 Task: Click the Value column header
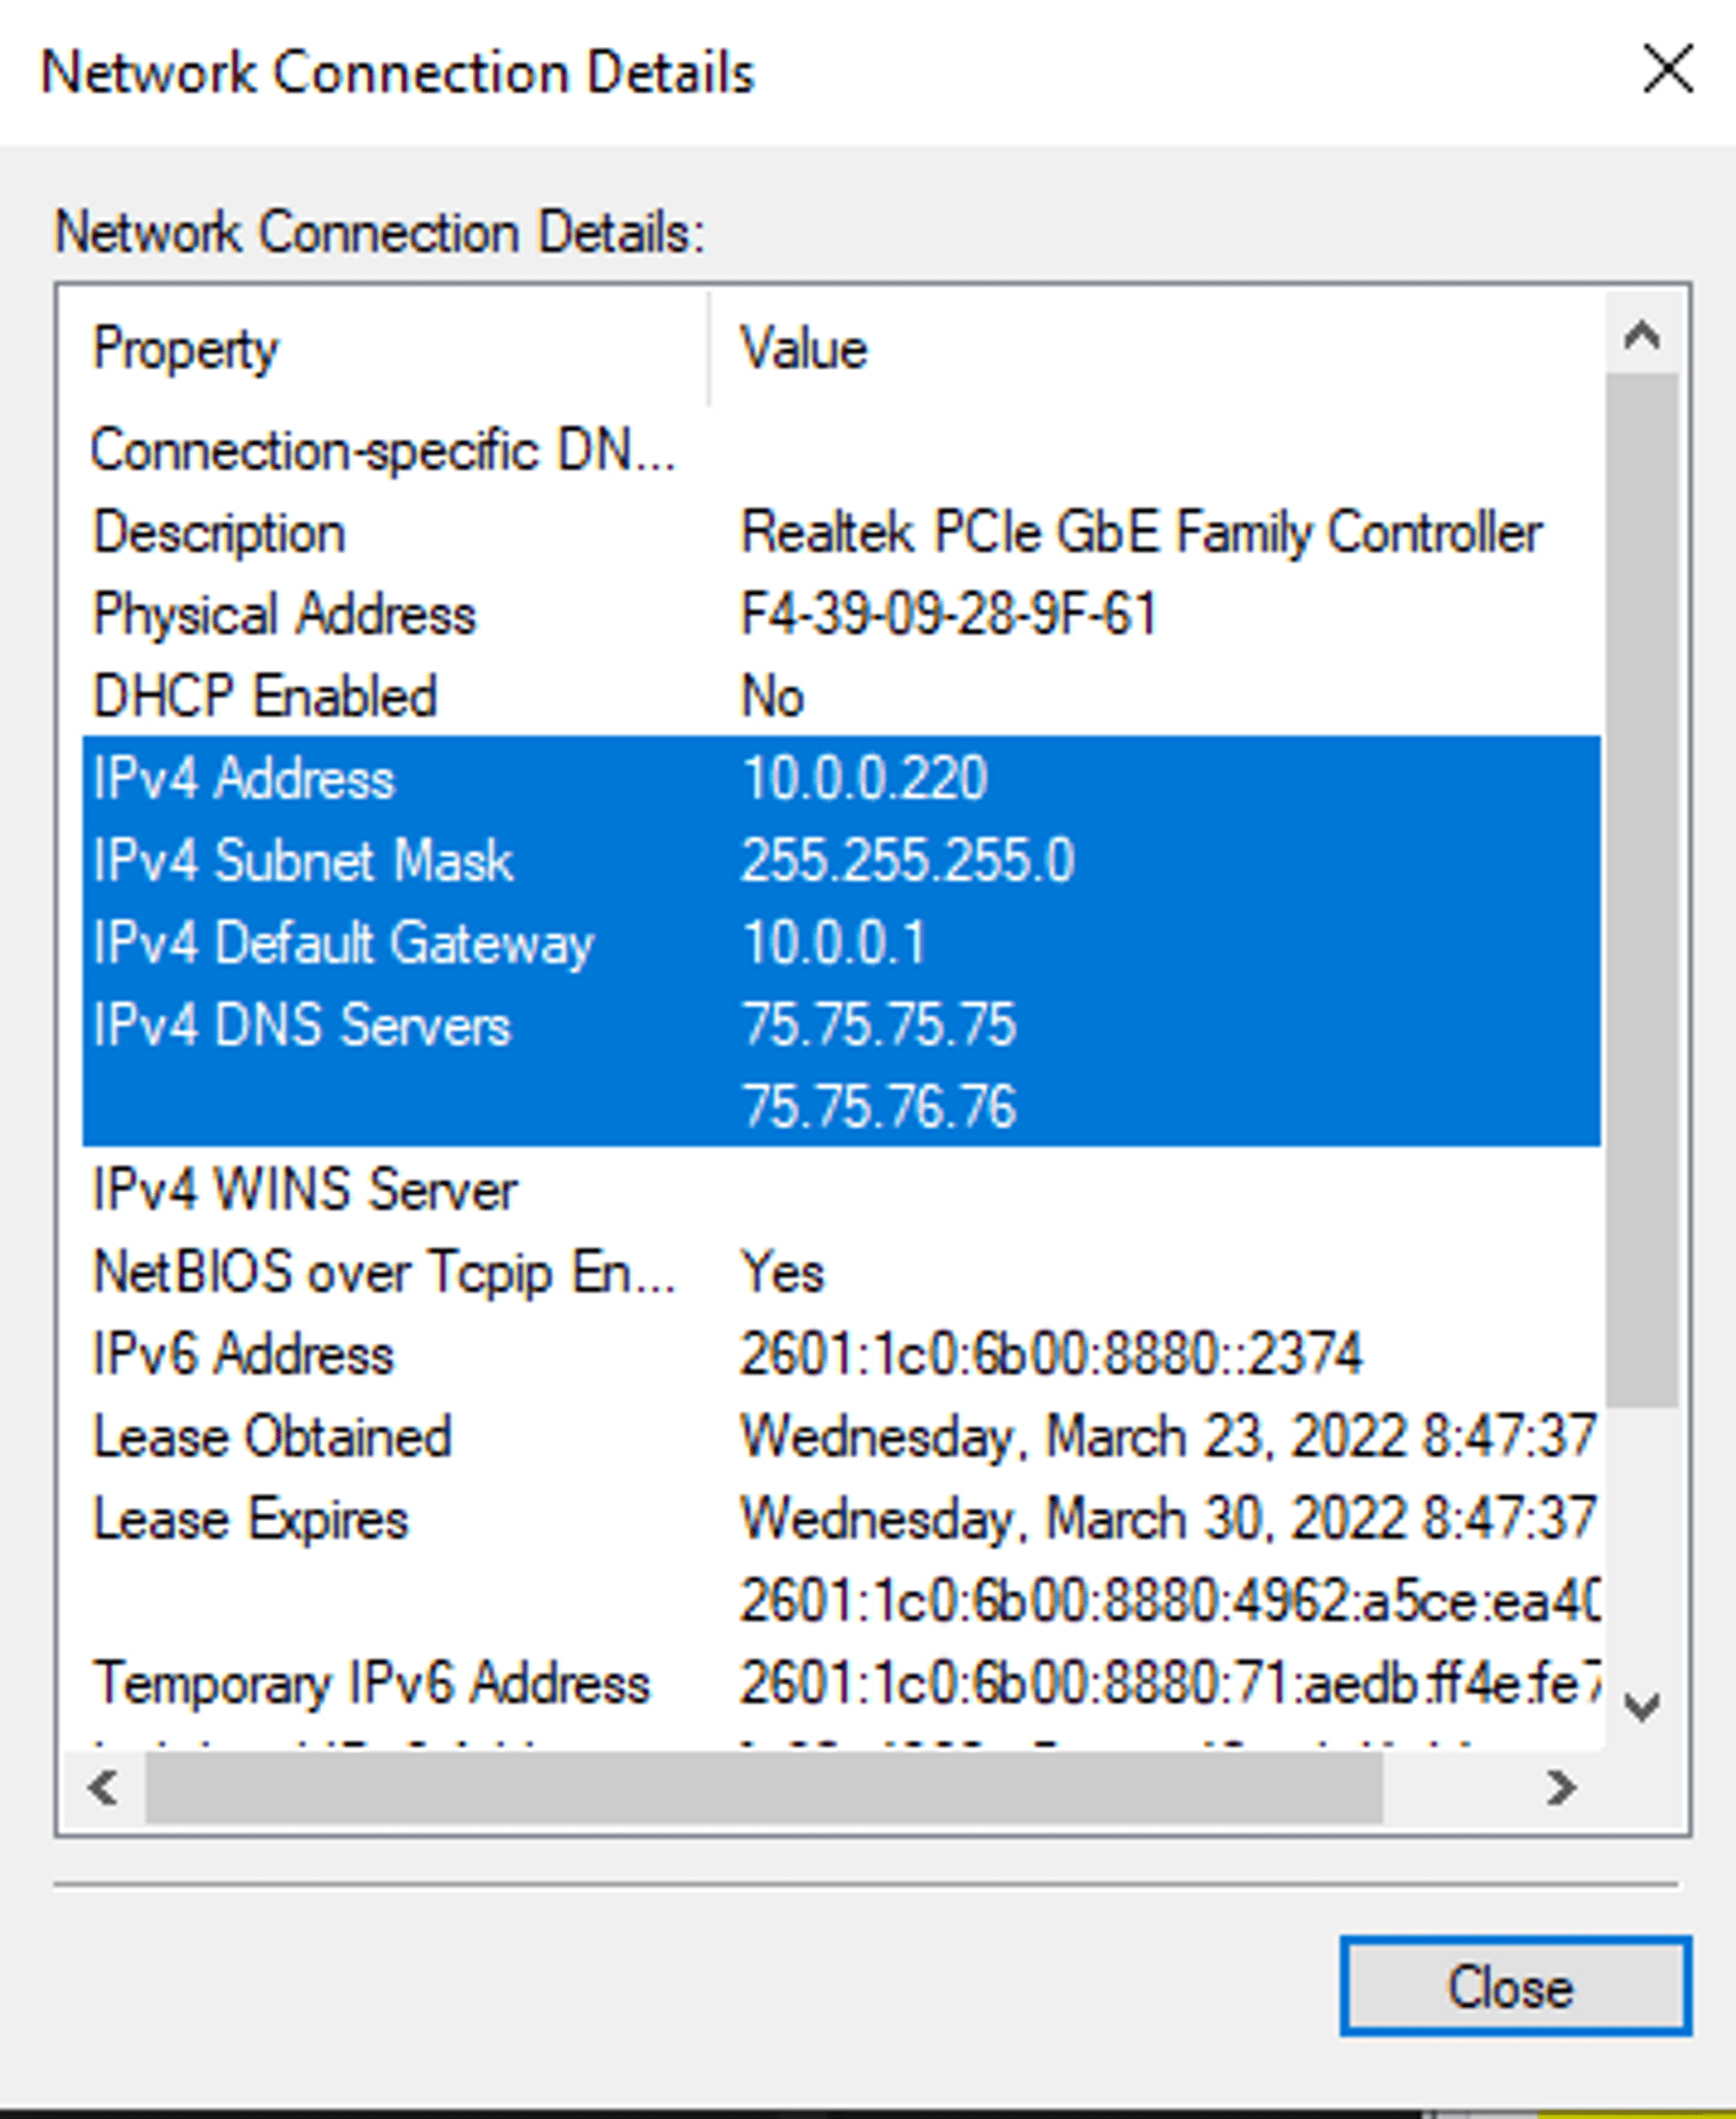[803, 350]
